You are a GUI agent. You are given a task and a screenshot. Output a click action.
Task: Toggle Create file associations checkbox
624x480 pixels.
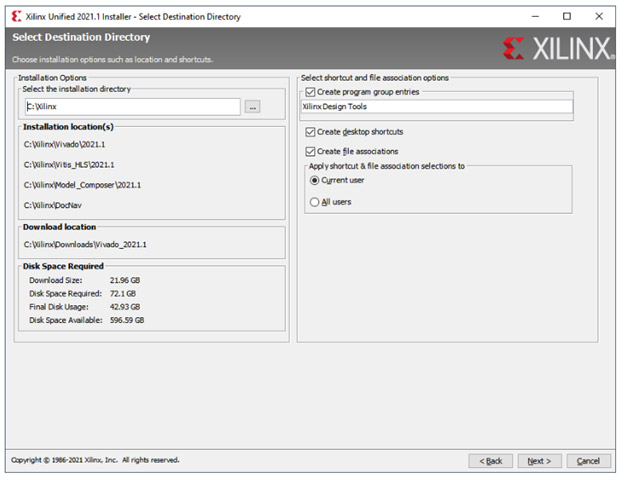pyautogui.click(x=310, y=151)
